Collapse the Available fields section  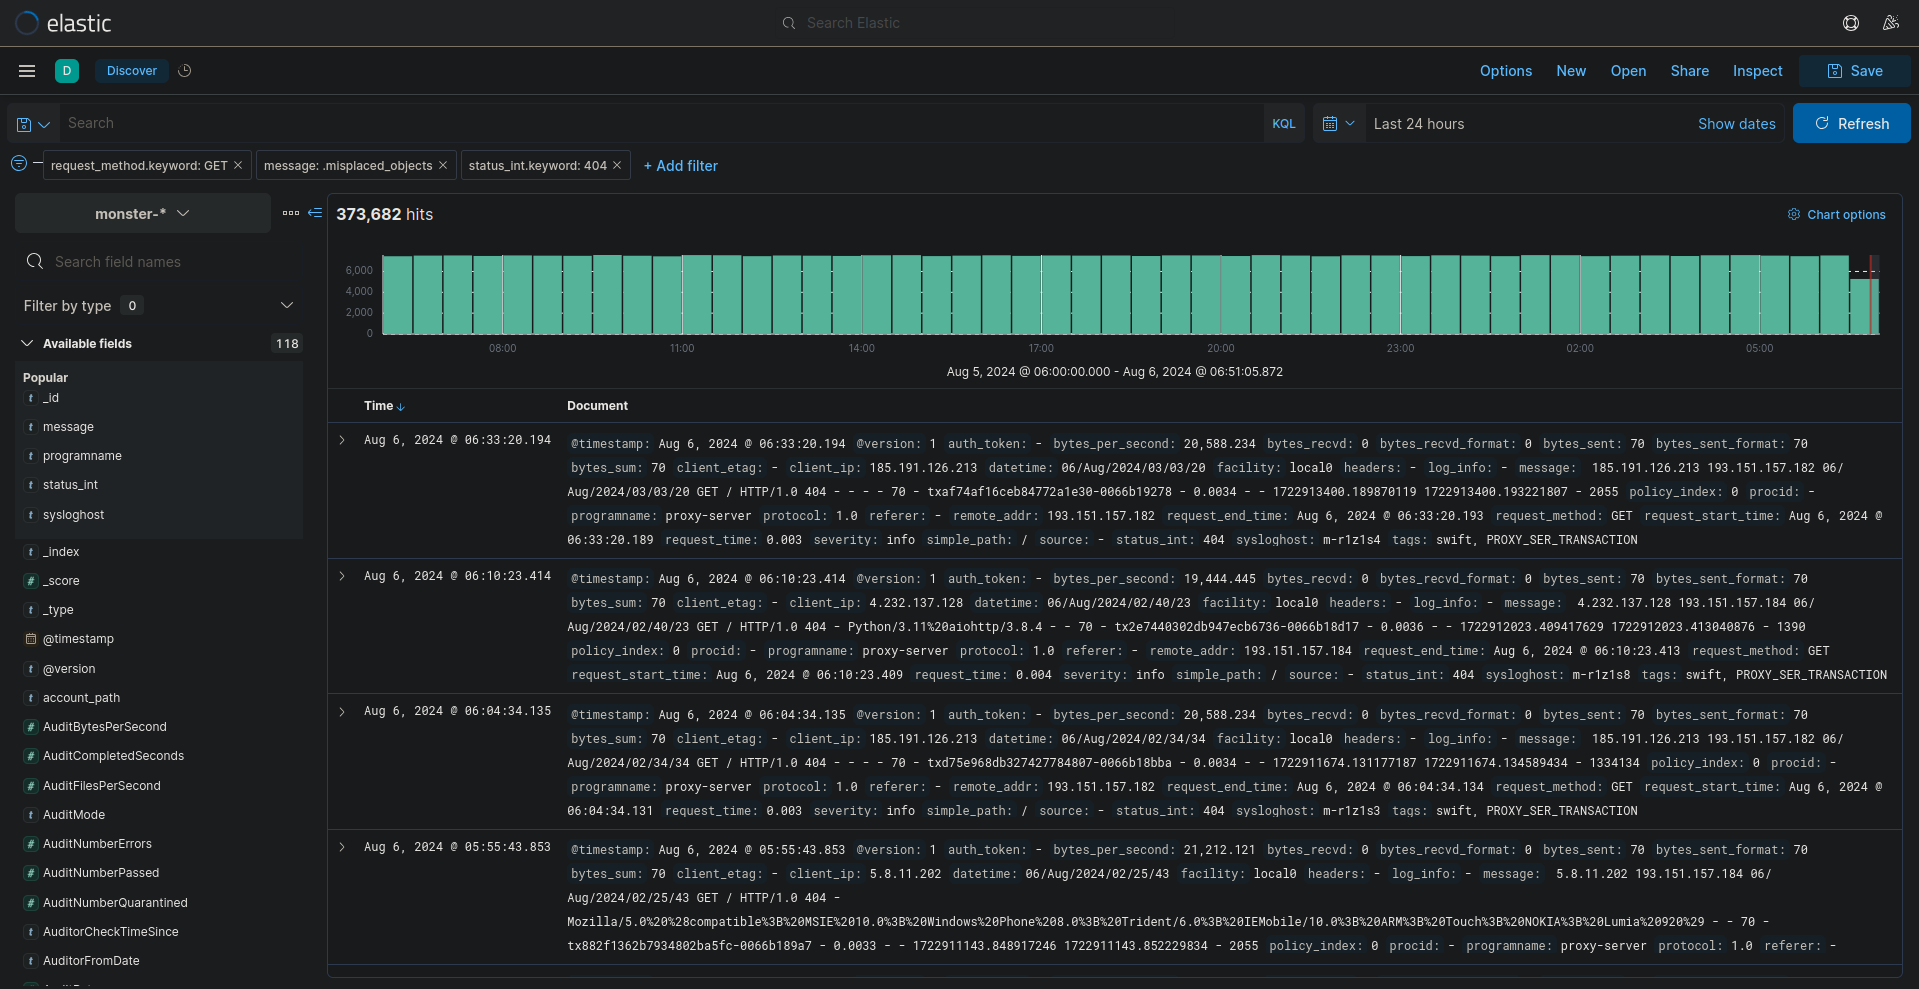pos(27,344)
